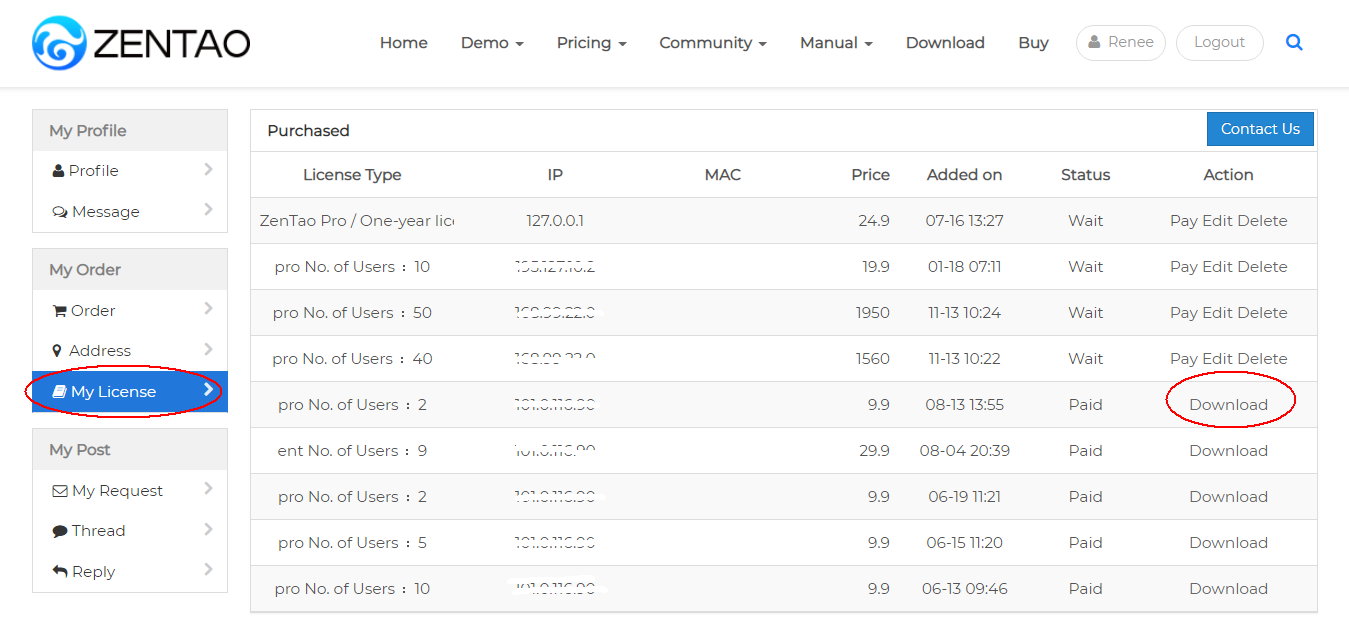Click the Contact Us button
Viewport: 1349px width, 625px height.
pyautogui.click(x=1260, y=129)
